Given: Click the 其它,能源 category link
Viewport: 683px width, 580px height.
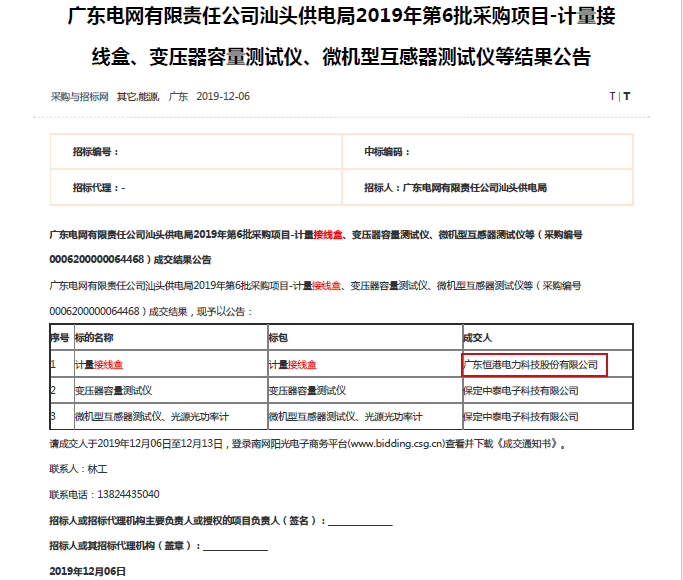Looking at the screenshot, I should [138, 97].
